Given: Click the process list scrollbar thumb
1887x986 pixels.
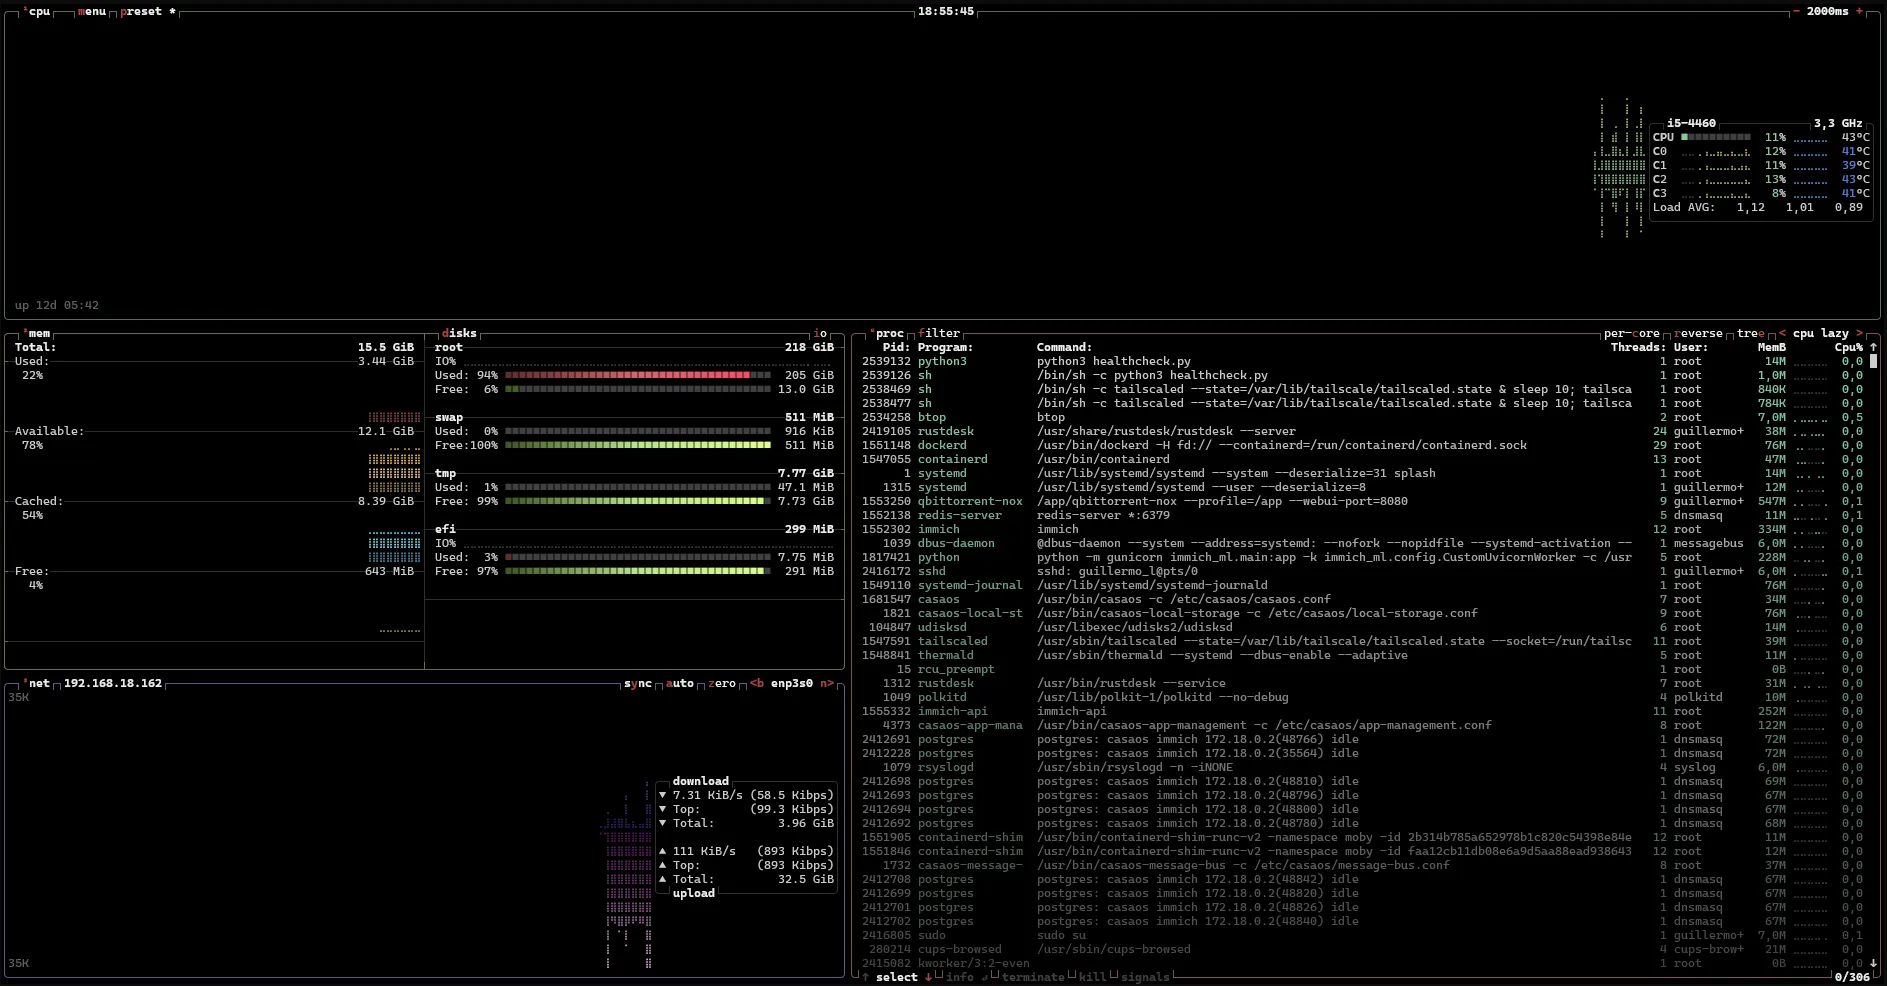Looking at the screenshot, I should pos(1873,361).
